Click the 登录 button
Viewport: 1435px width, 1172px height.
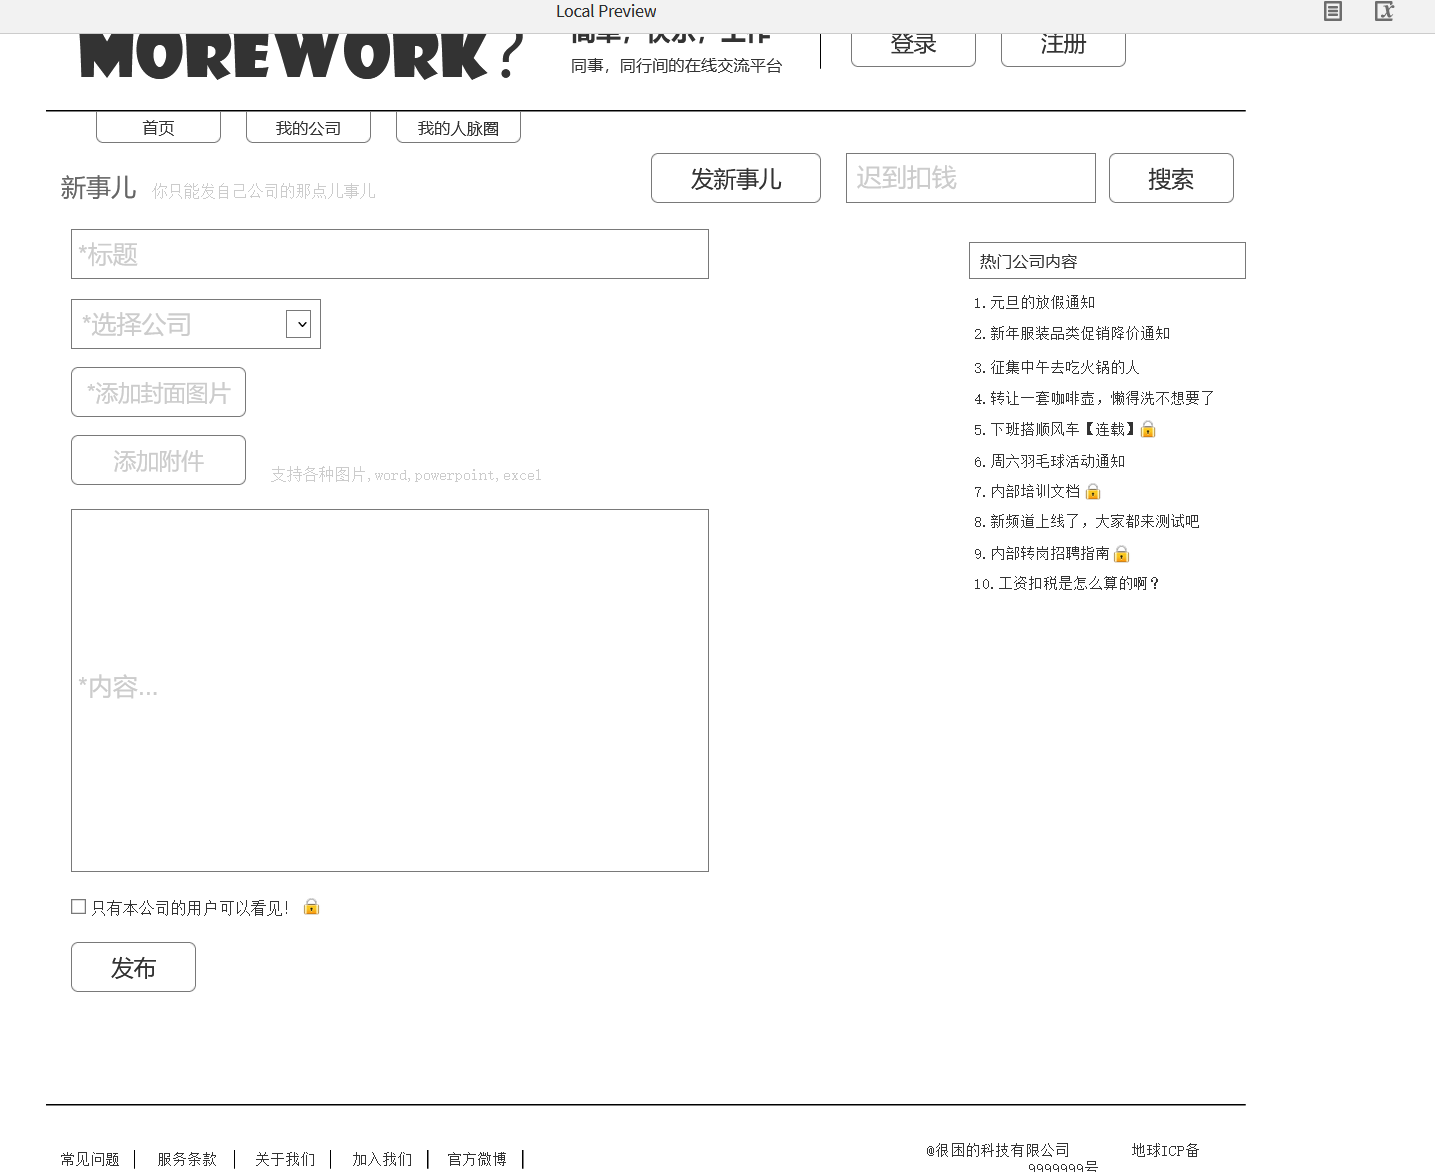click(x=913, y=48)
